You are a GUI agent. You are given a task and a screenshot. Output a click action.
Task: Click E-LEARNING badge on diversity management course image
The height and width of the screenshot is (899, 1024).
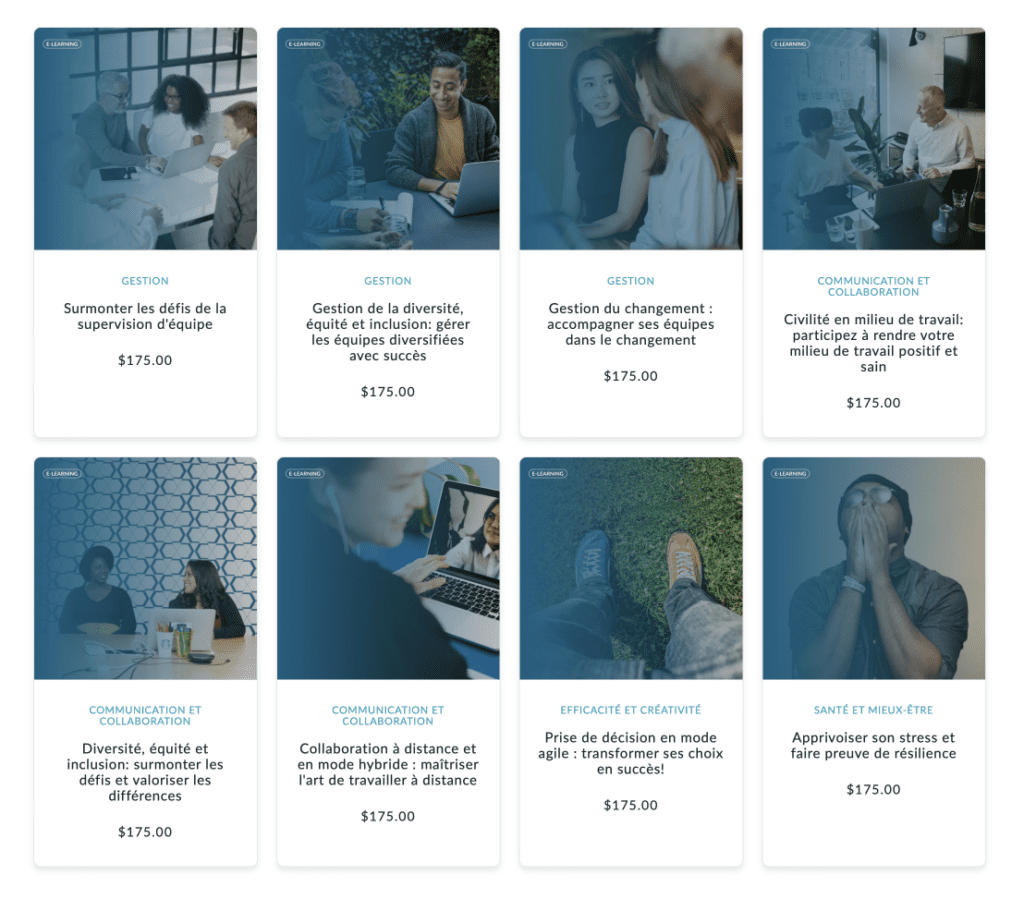pos(305,44)
